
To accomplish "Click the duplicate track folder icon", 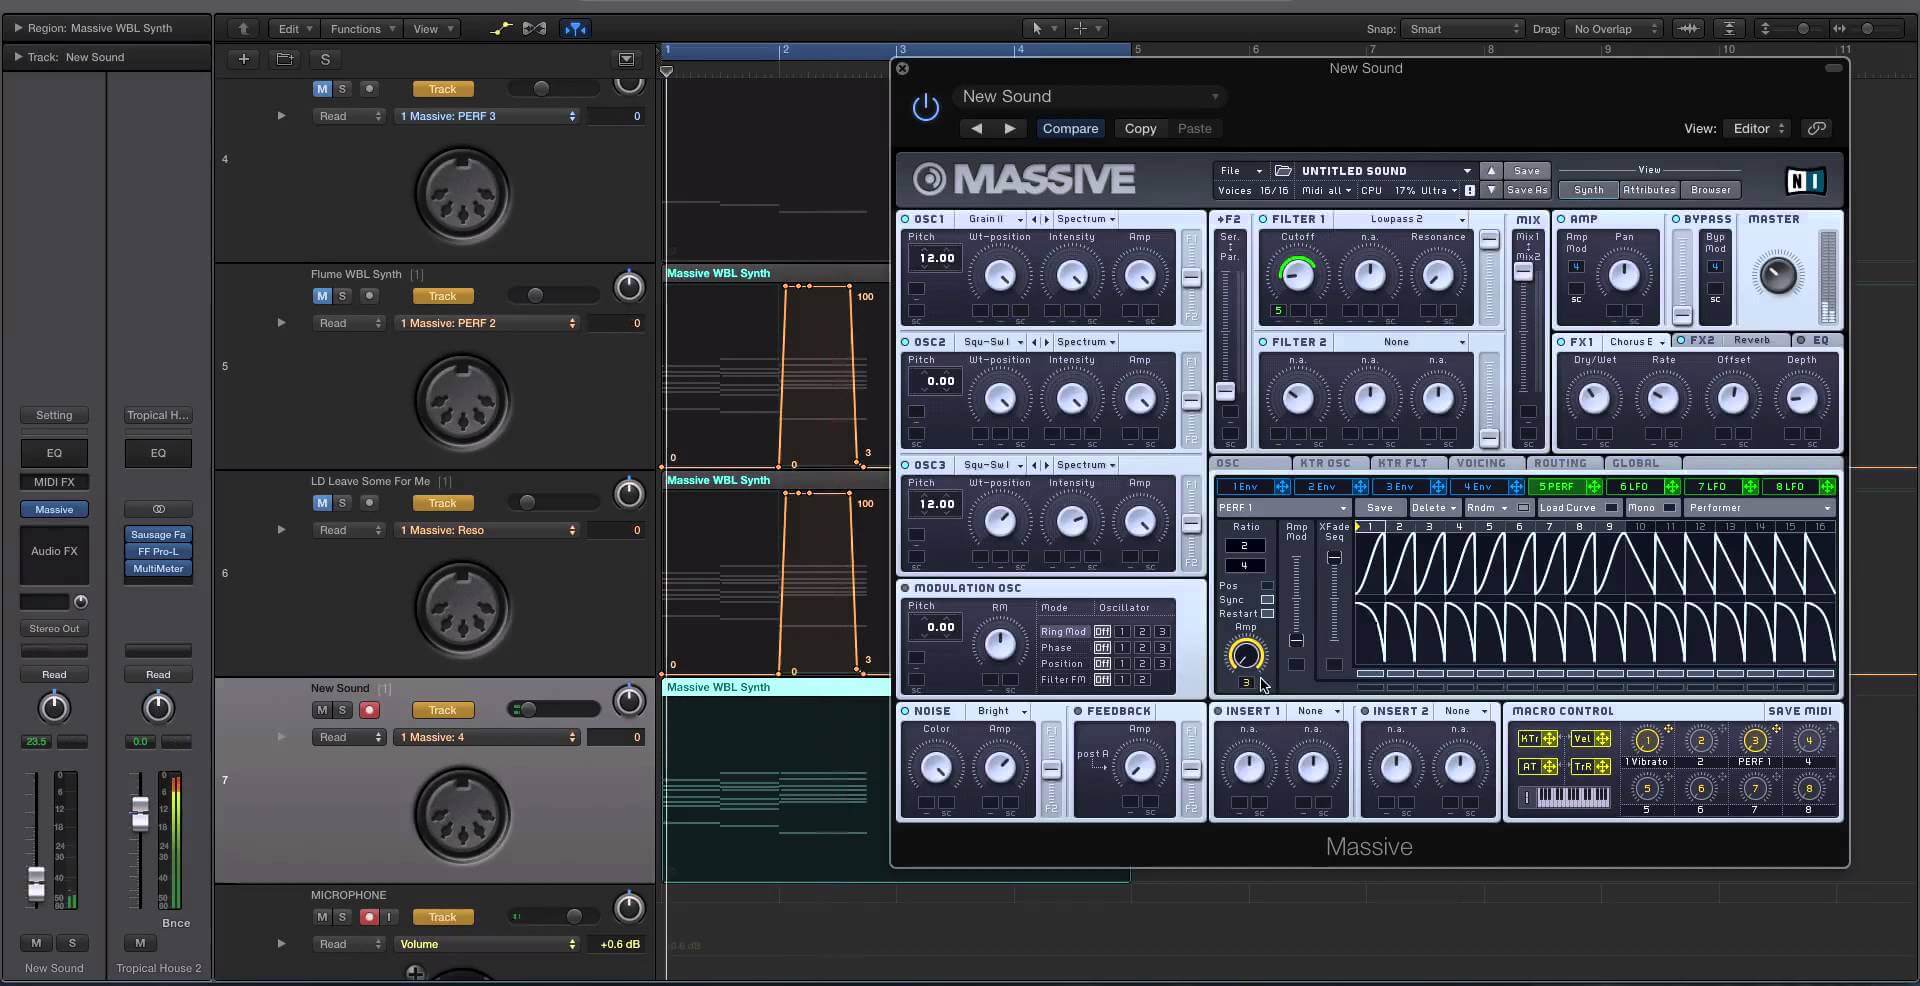I will tap(285, 59).
